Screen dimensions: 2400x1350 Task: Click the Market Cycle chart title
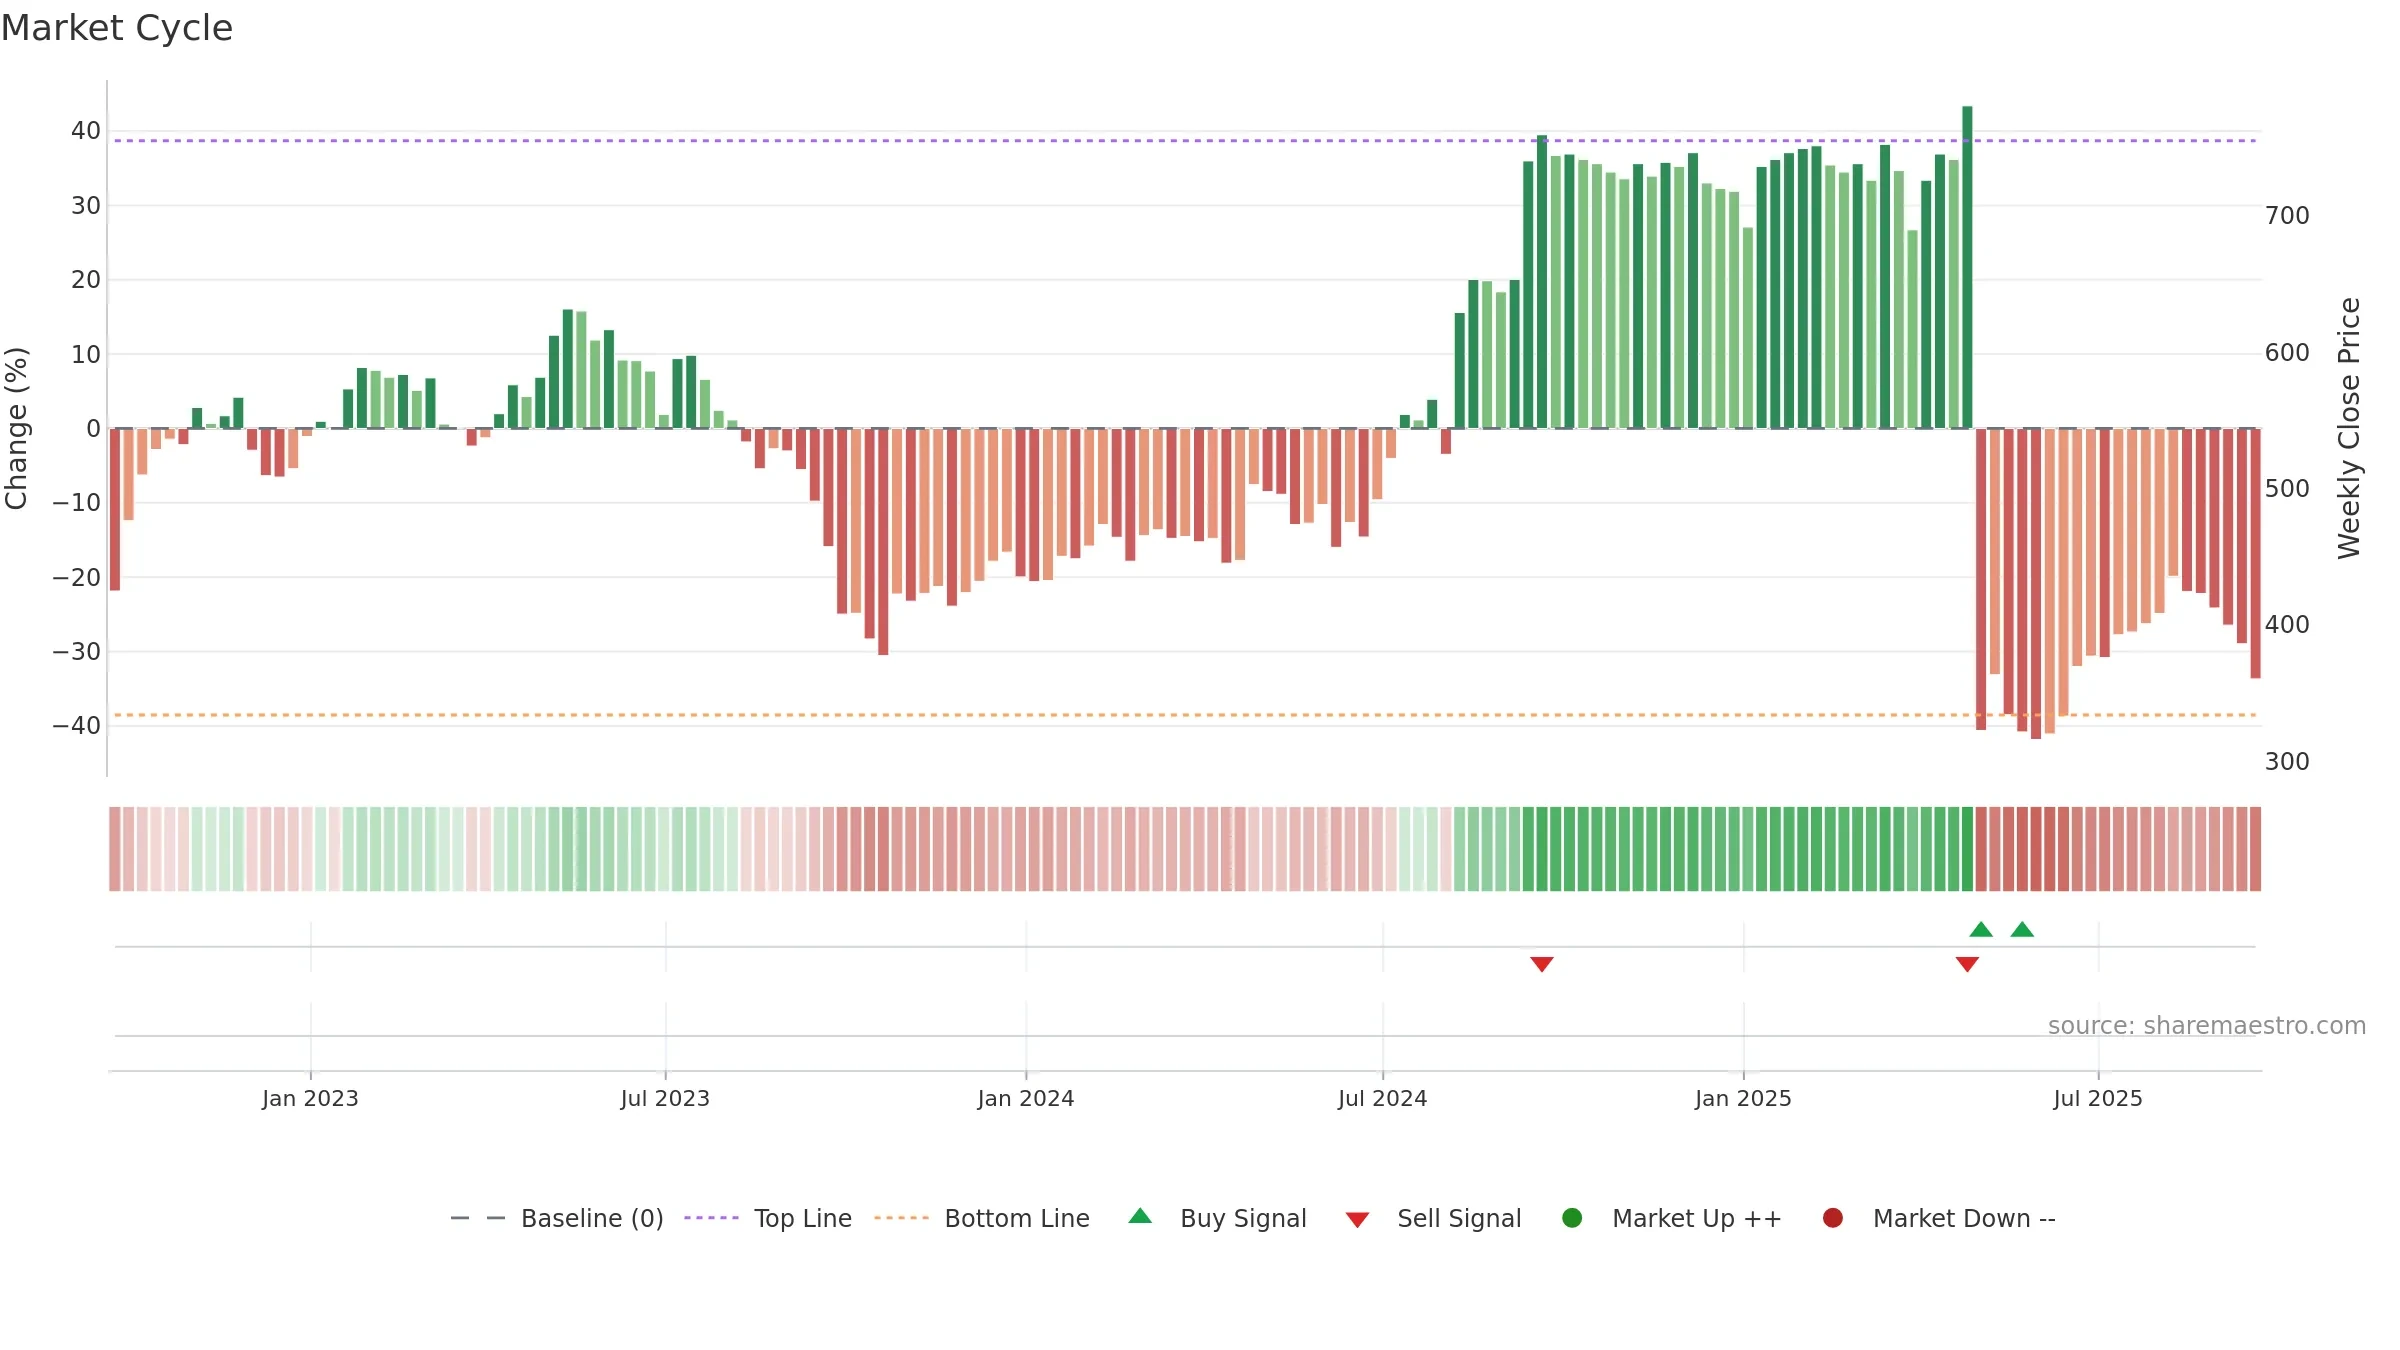117,28
